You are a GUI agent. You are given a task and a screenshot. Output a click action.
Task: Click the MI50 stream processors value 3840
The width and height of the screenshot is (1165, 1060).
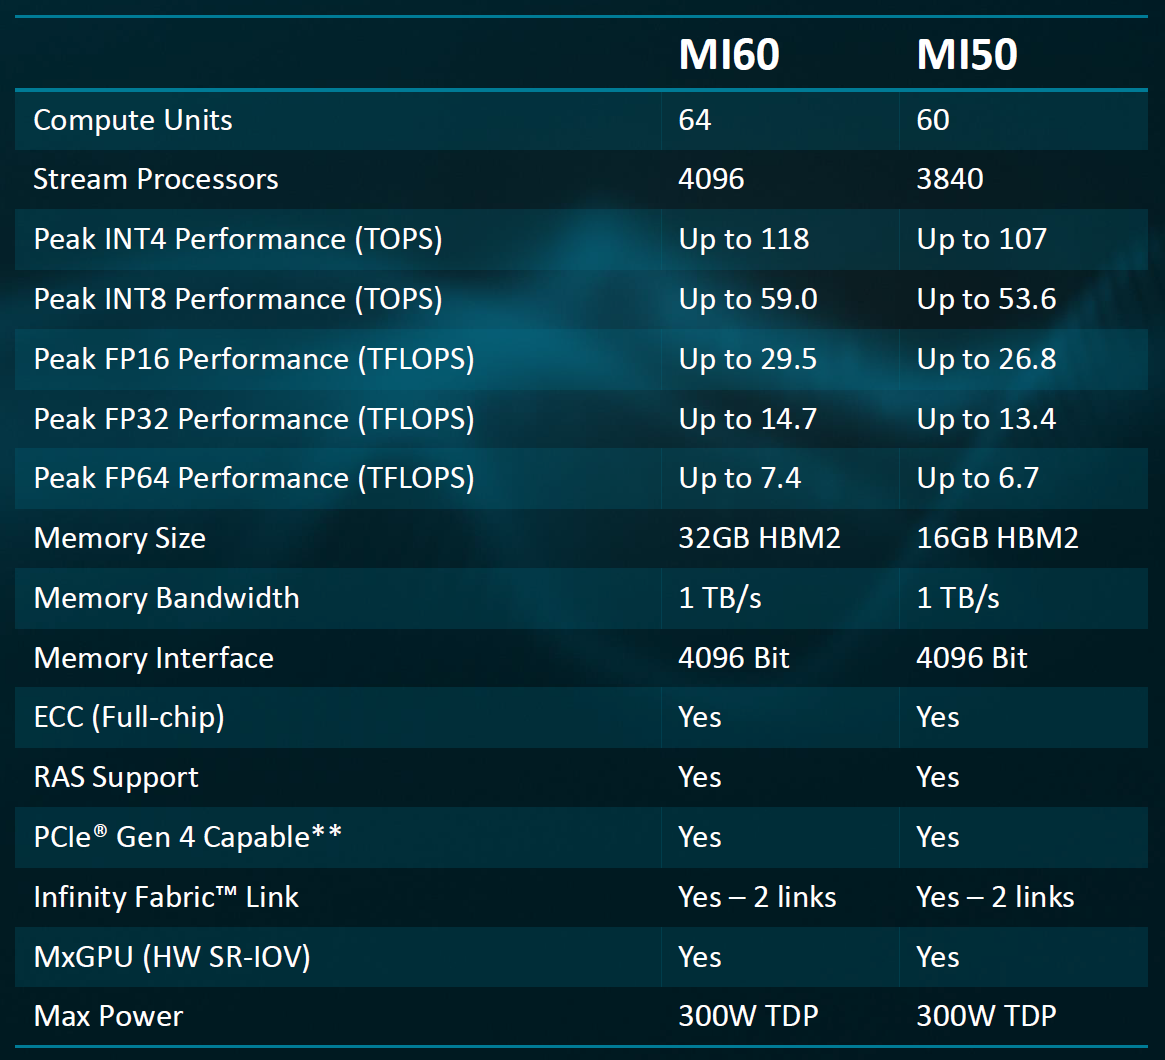click(x=950, y=179)
